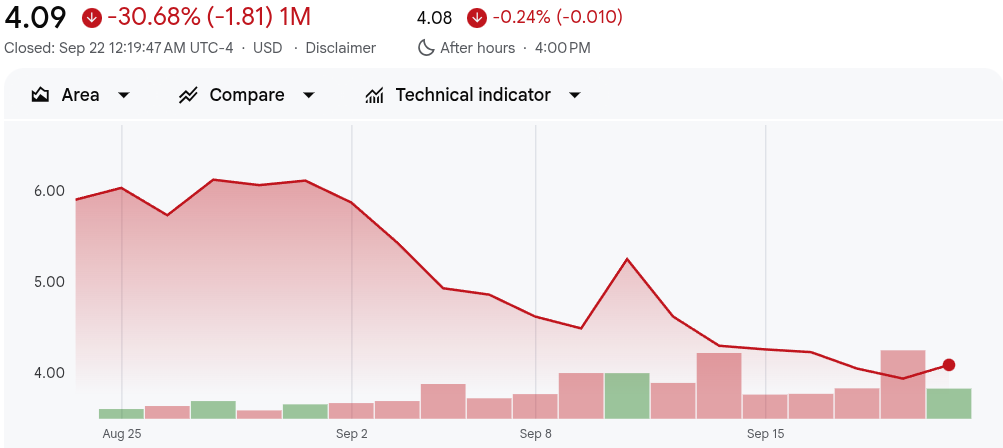This screenshot has width=1003, height=448.
Task: Open the Technical indicator menu label
Action: (x=473, y=95)
